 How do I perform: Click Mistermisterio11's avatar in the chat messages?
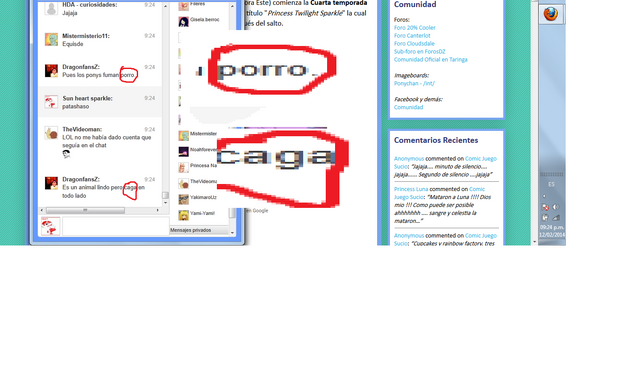point(51,39)
